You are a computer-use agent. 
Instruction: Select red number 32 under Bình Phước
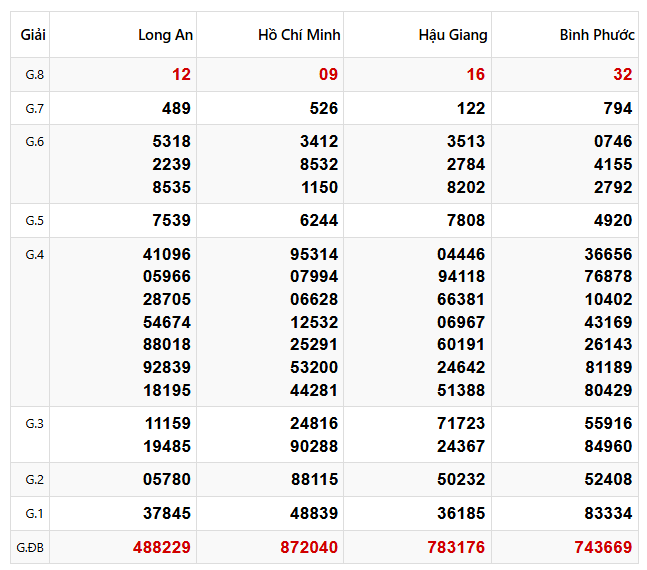pyautogui.click(x=623, y=75)
